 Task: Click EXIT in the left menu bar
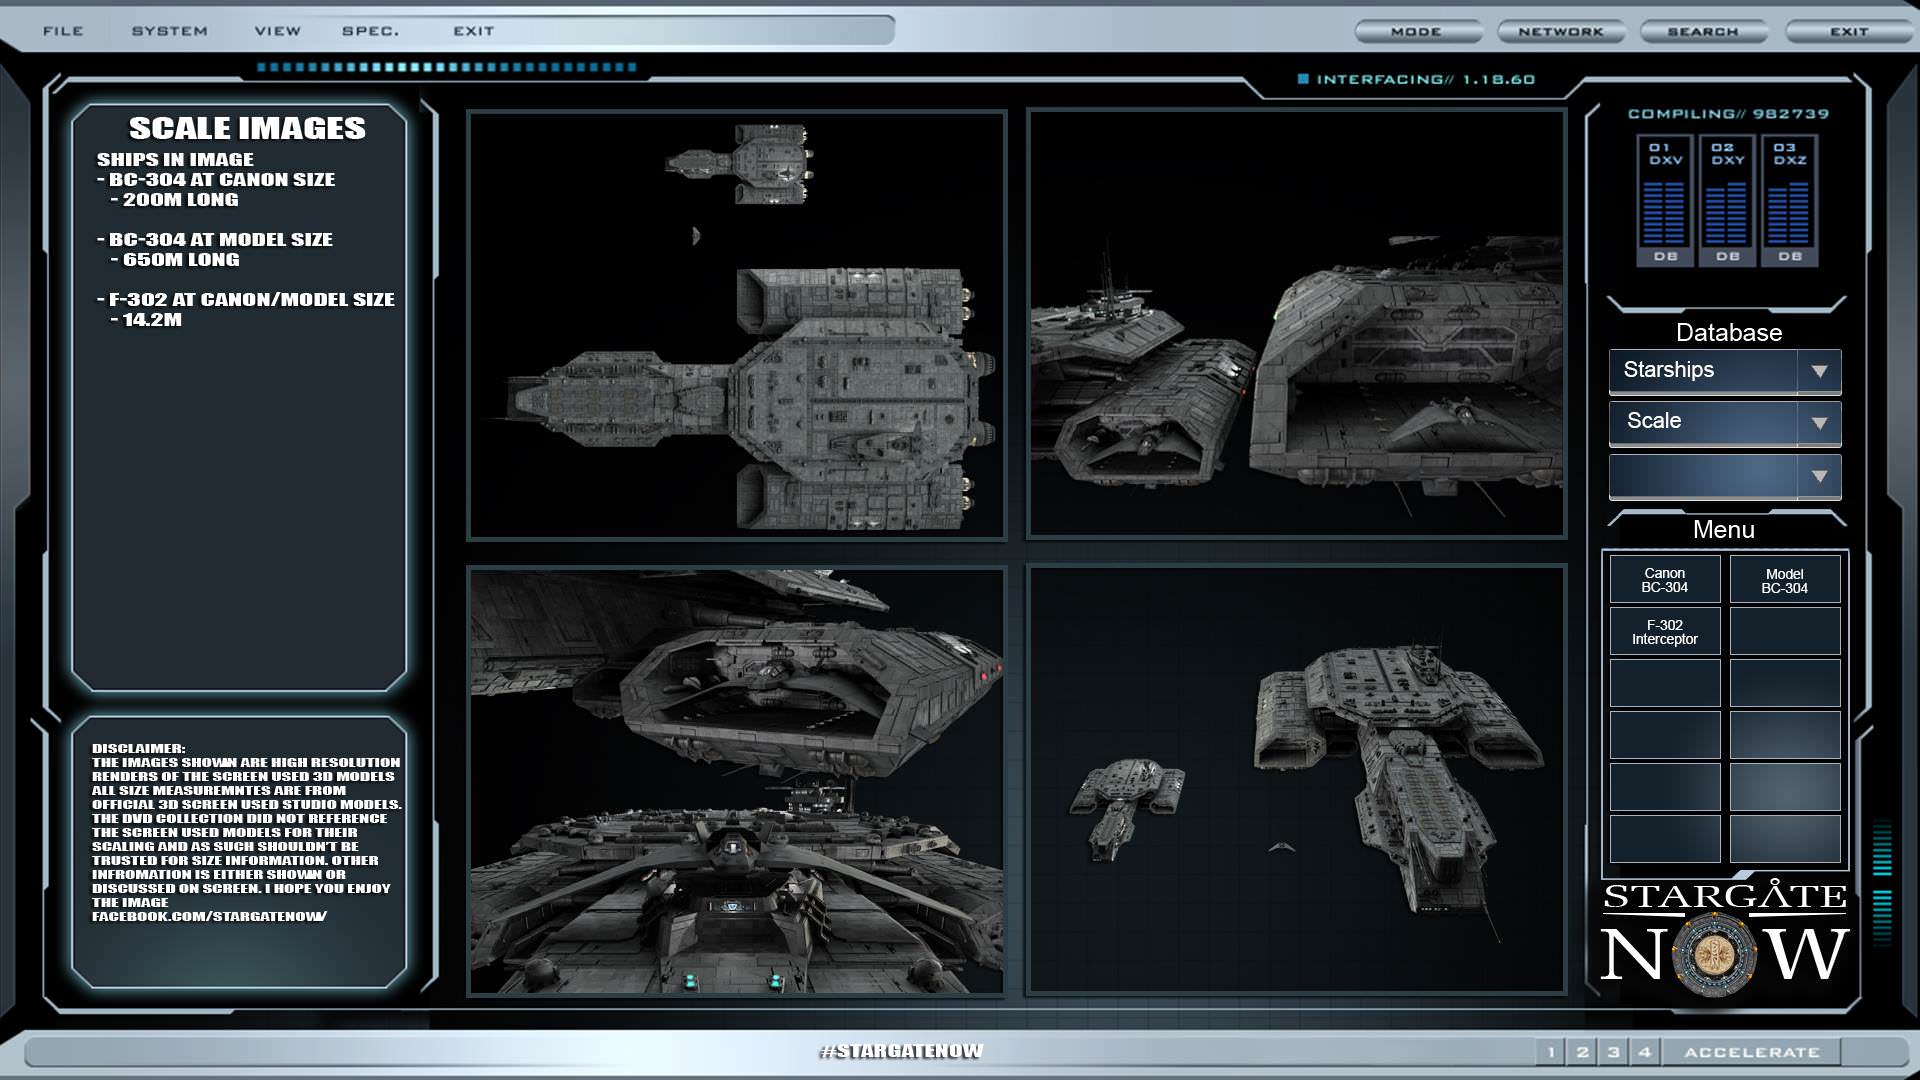pos(474,31)
